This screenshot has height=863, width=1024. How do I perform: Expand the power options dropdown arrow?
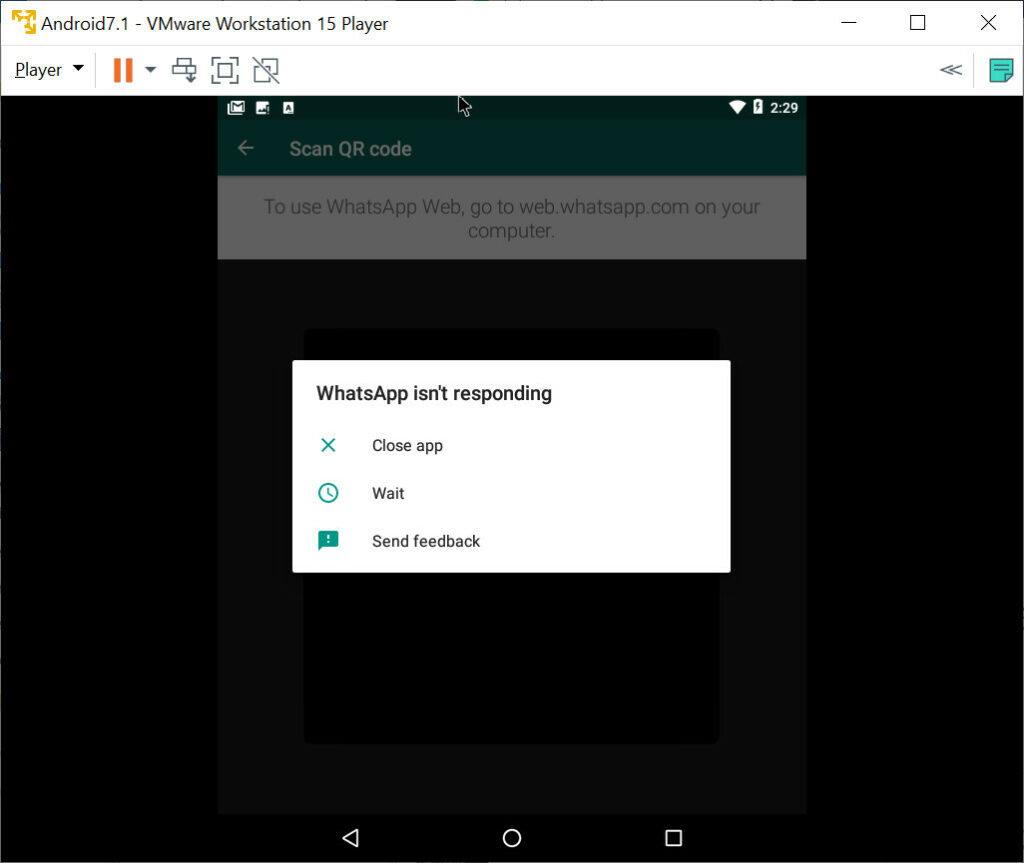(150, 70)
